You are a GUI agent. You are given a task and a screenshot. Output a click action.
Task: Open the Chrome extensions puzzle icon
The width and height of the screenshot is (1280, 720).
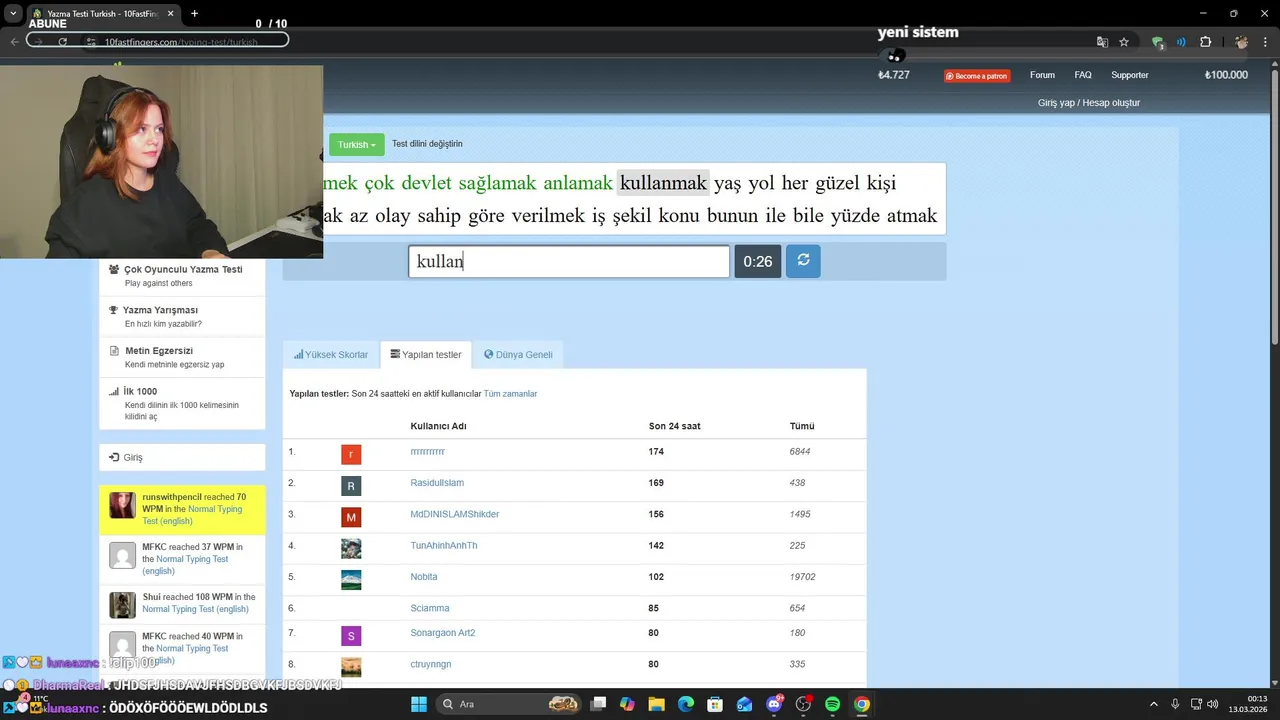pos(1205,42)
